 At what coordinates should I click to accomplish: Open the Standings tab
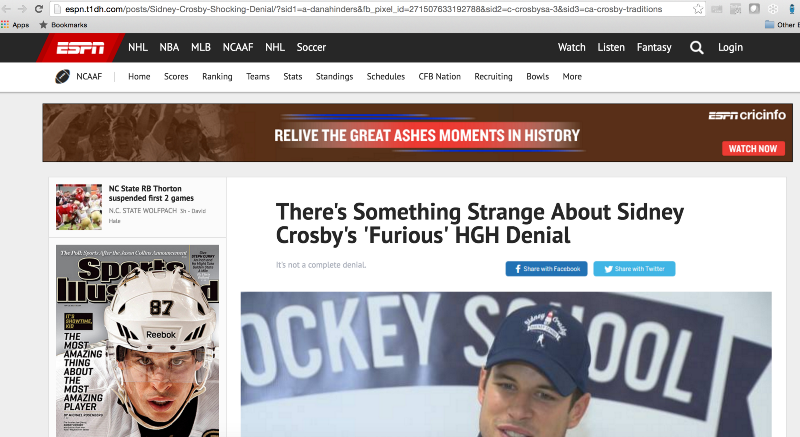click(334, 76)
